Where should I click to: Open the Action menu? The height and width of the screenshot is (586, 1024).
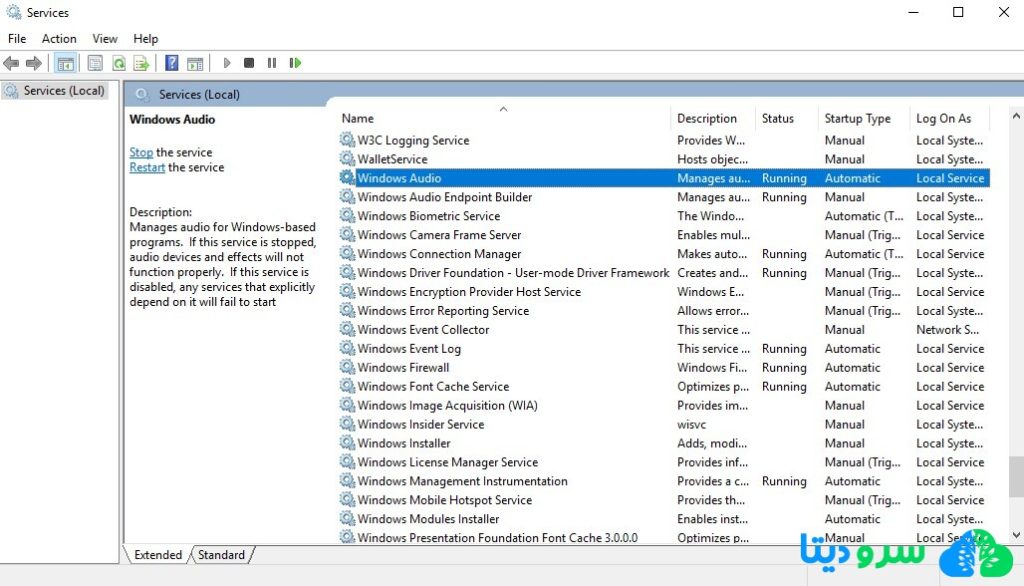click(x=59, y=39)
